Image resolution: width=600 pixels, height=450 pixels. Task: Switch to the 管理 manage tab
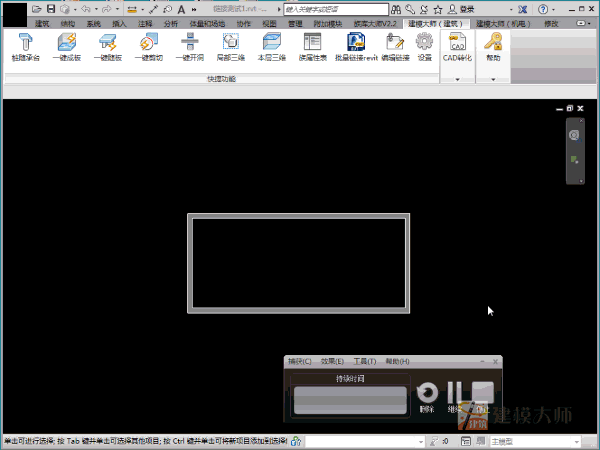(x=295, y=24)
